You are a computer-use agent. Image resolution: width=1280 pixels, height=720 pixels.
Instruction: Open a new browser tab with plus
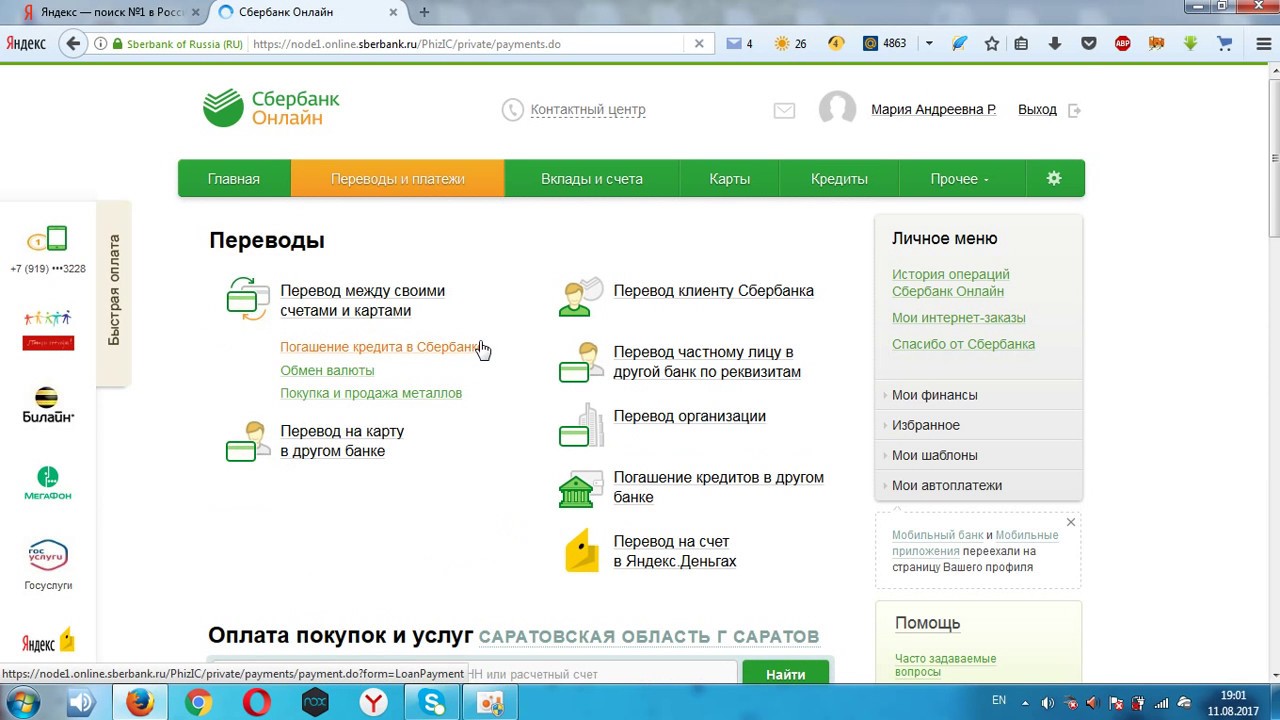(x=424, y=12)
